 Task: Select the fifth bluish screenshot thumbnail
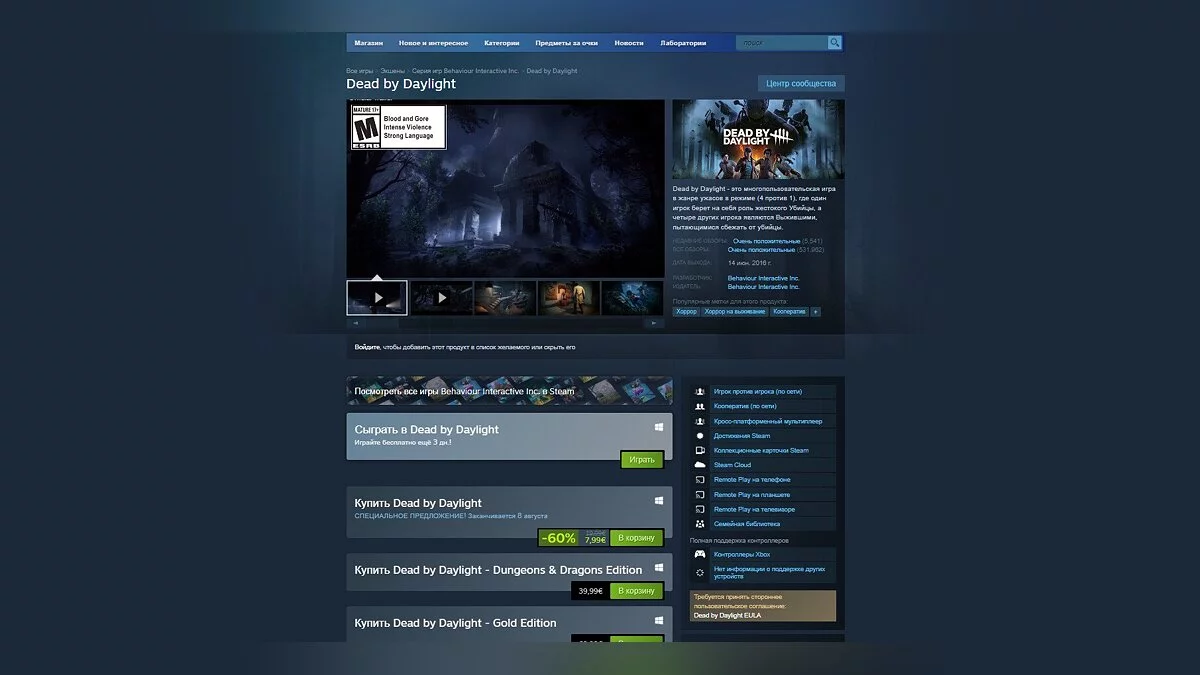(632, 297)
